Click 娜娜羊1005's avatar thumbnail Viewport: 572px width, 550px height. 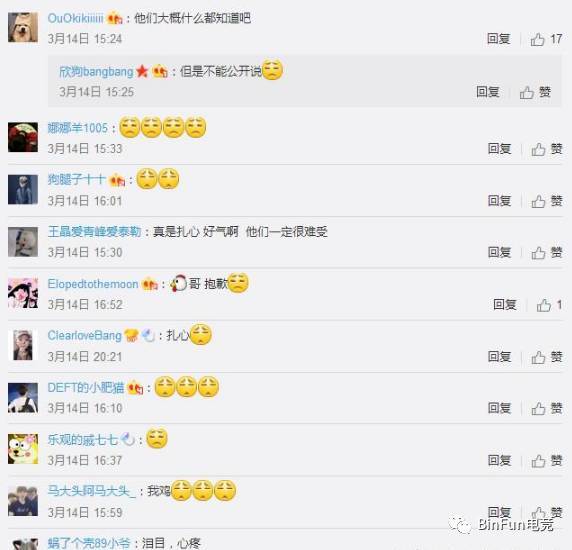pos(23,137)
